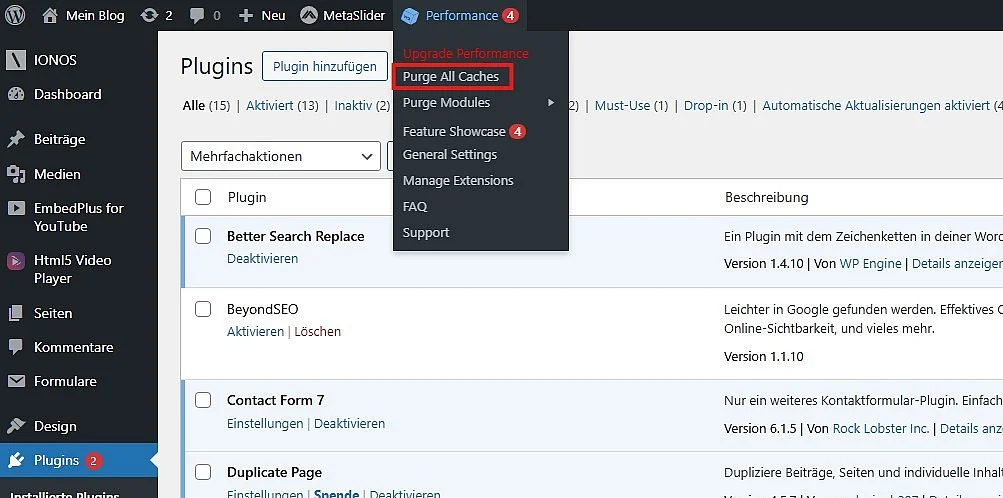Click the Spende link for Duplicate Page

click(x=336, y=494)
